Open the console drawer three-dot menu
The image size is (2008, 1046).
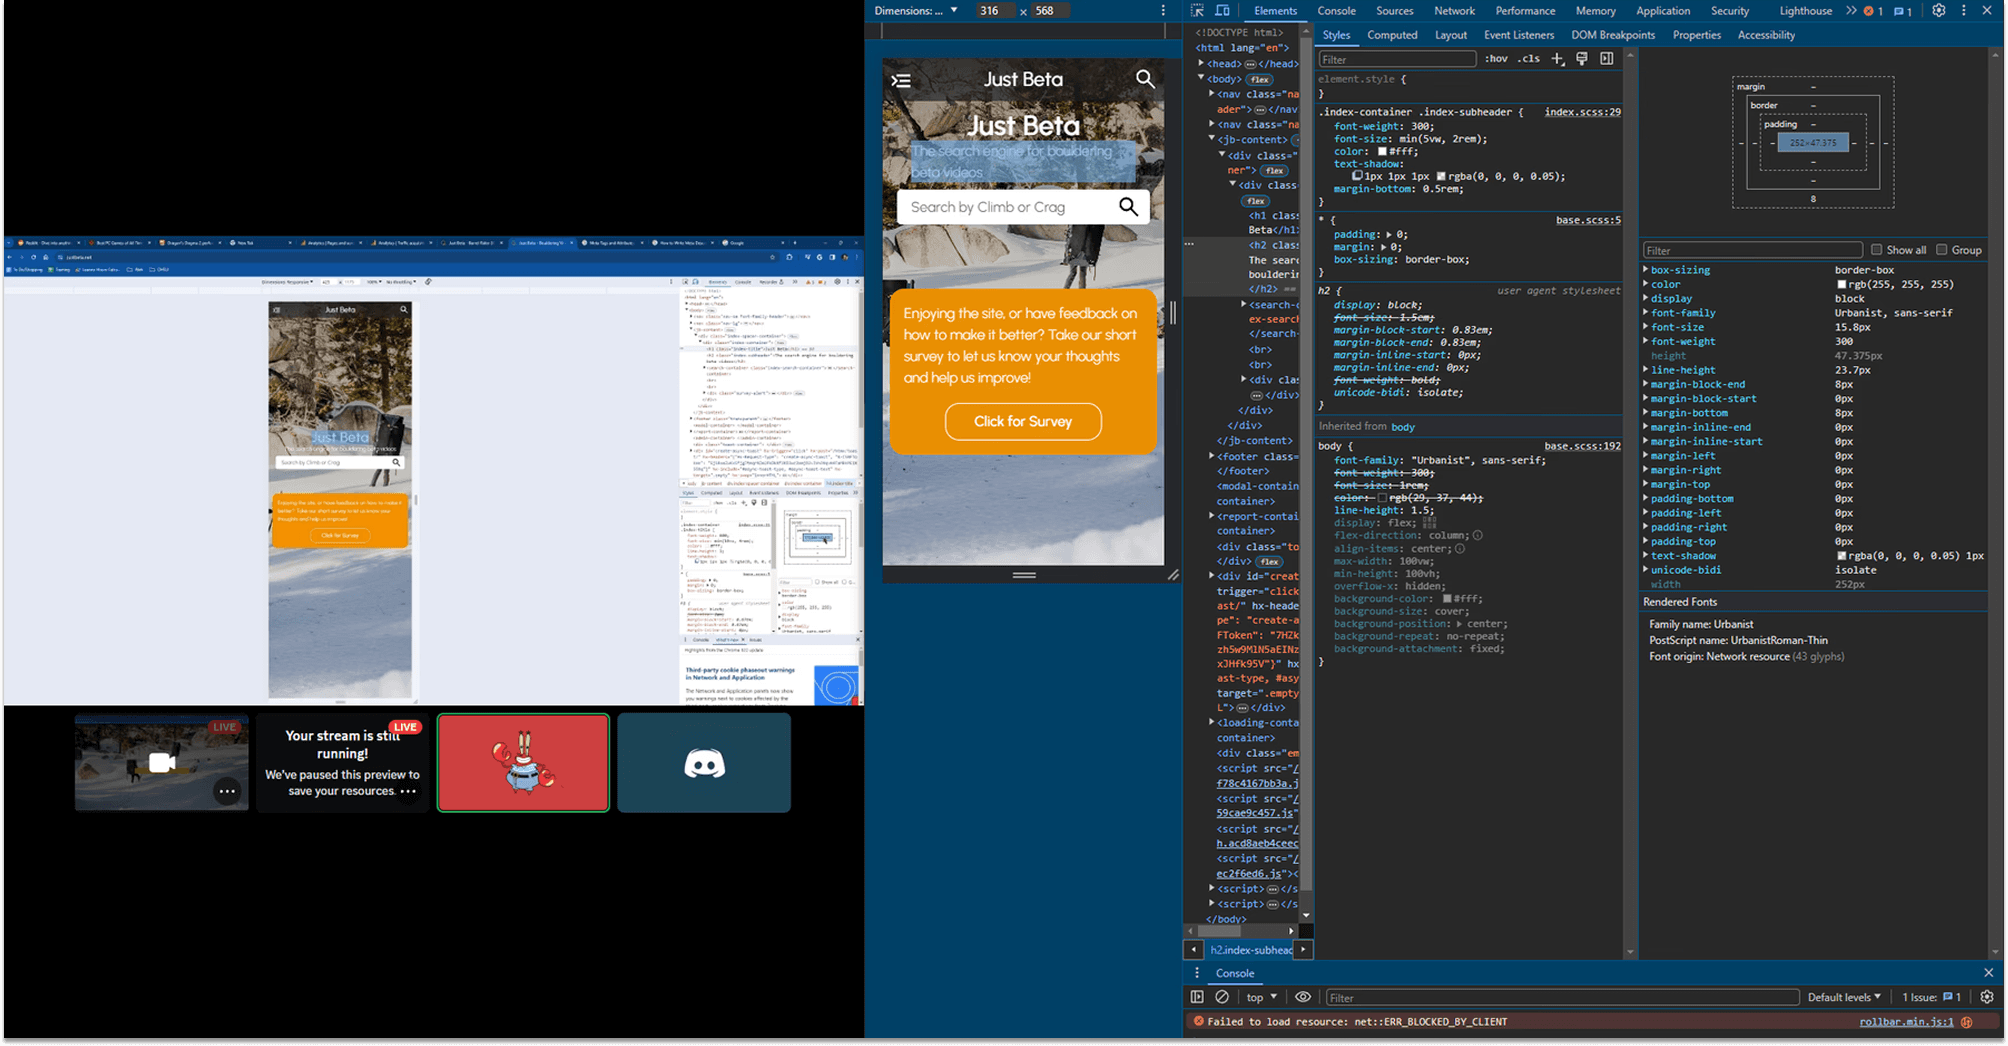pyautogui.click(x=1197, y=973)
